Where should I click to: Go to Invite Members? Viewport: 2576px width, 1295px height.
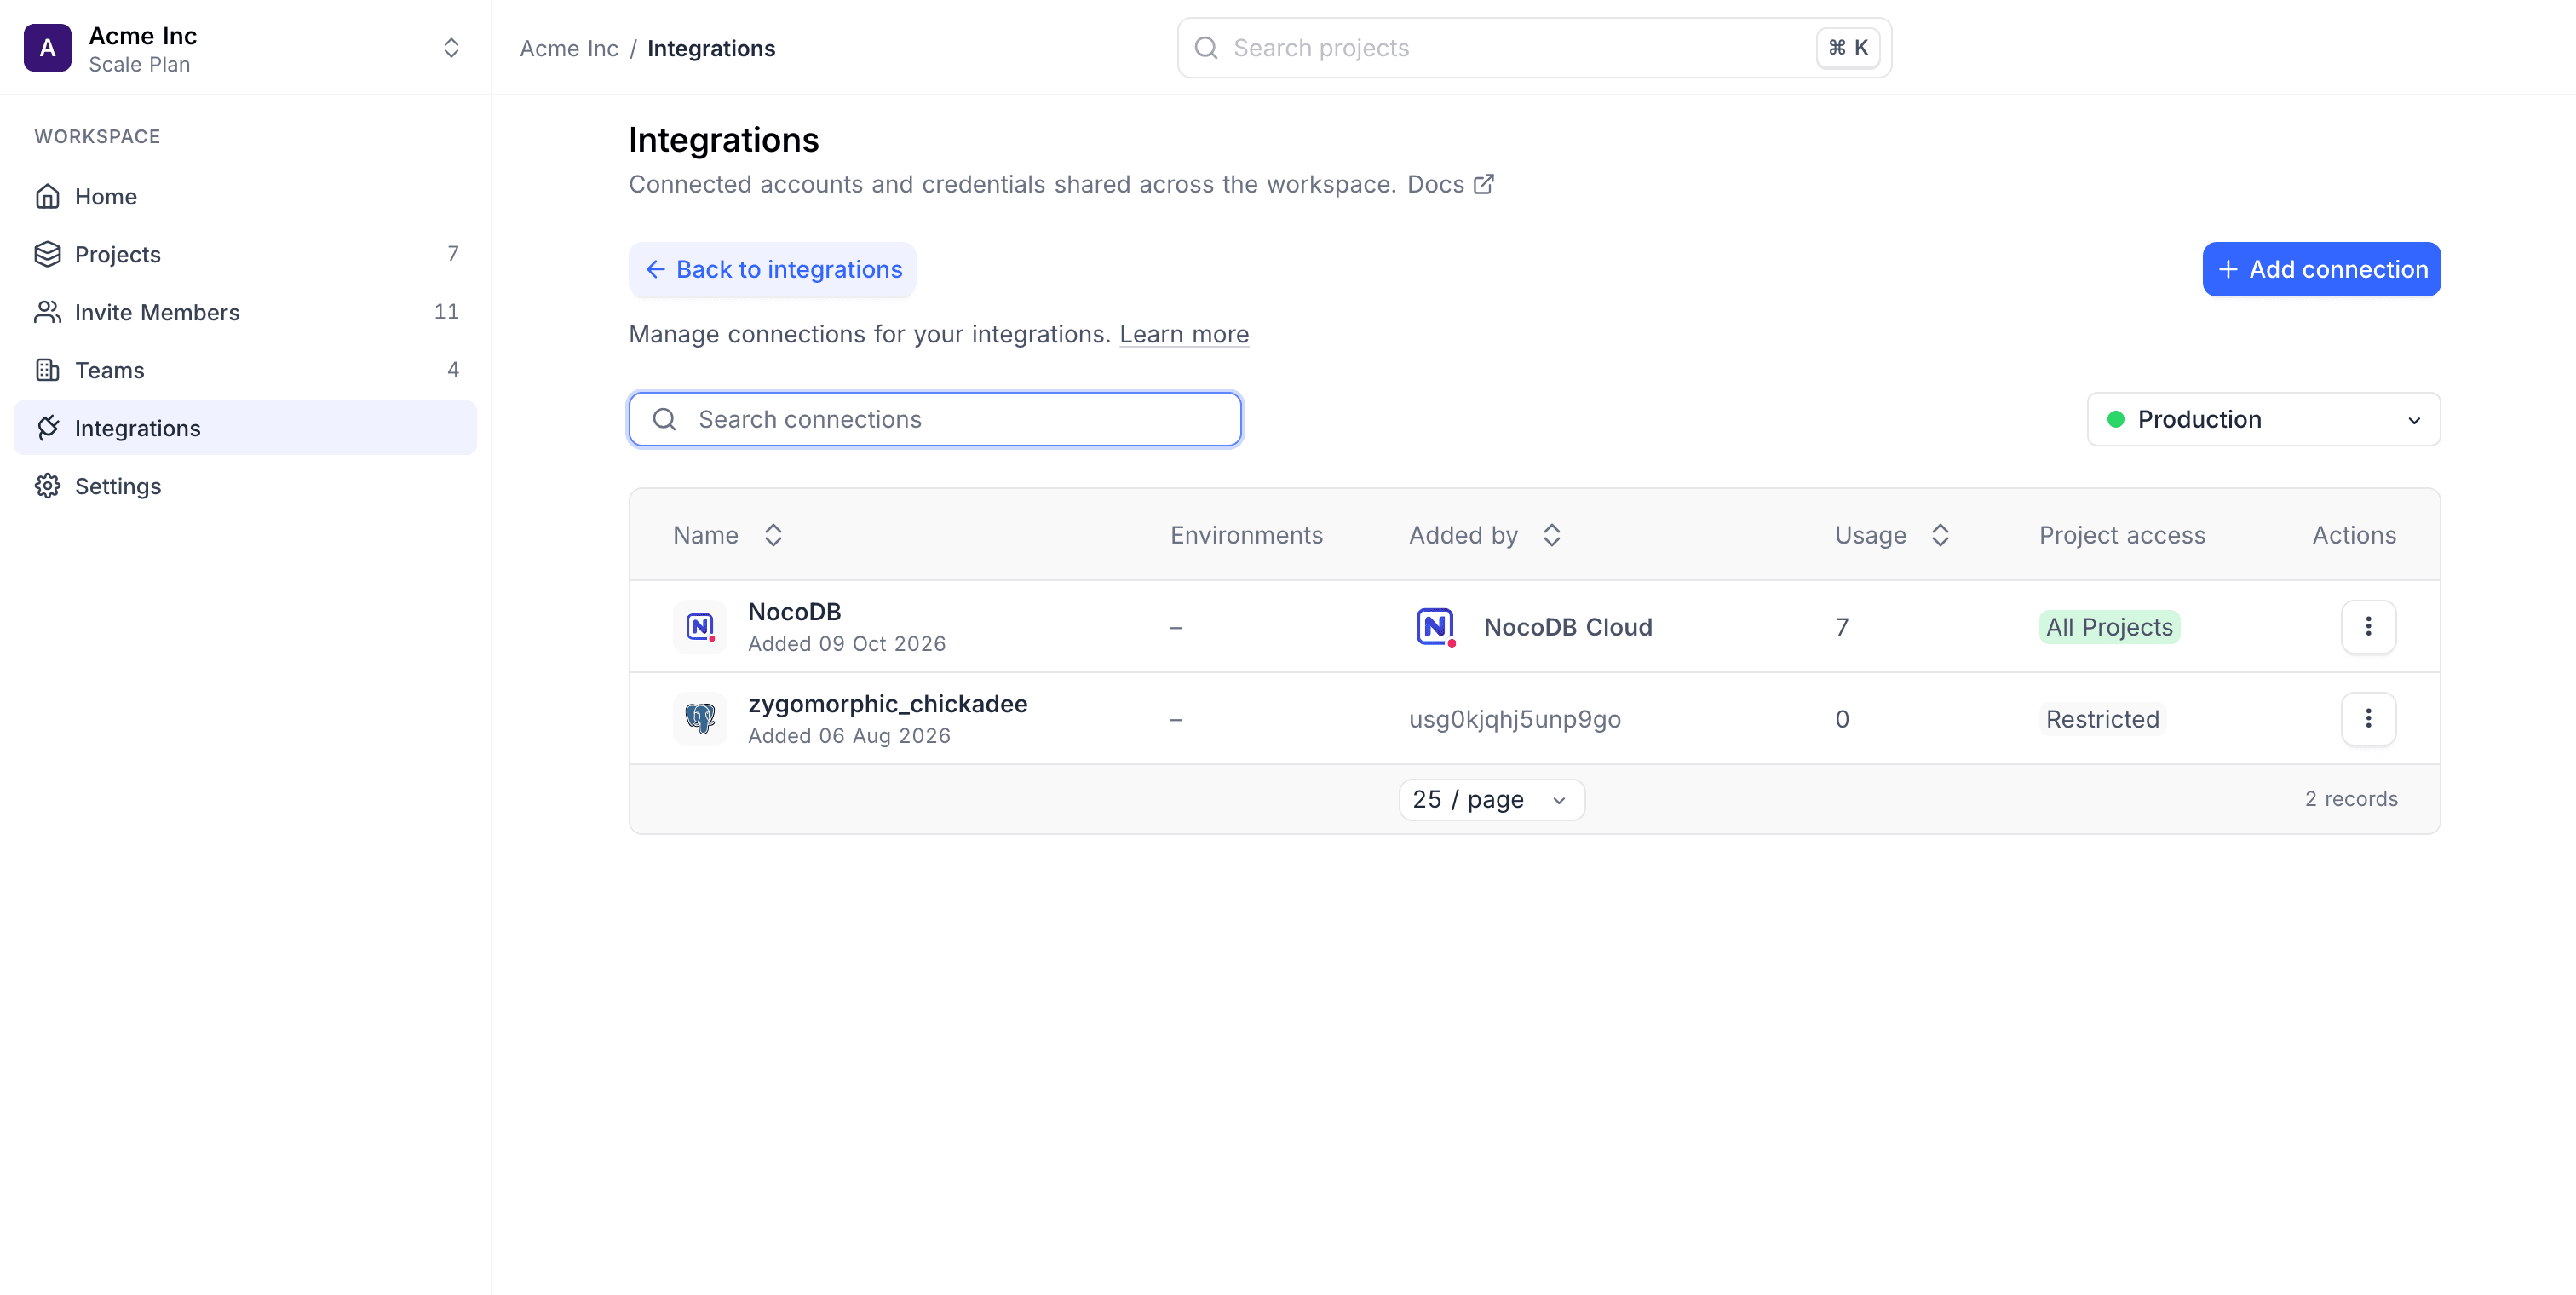pyautogui.click(x=245, y=312)
